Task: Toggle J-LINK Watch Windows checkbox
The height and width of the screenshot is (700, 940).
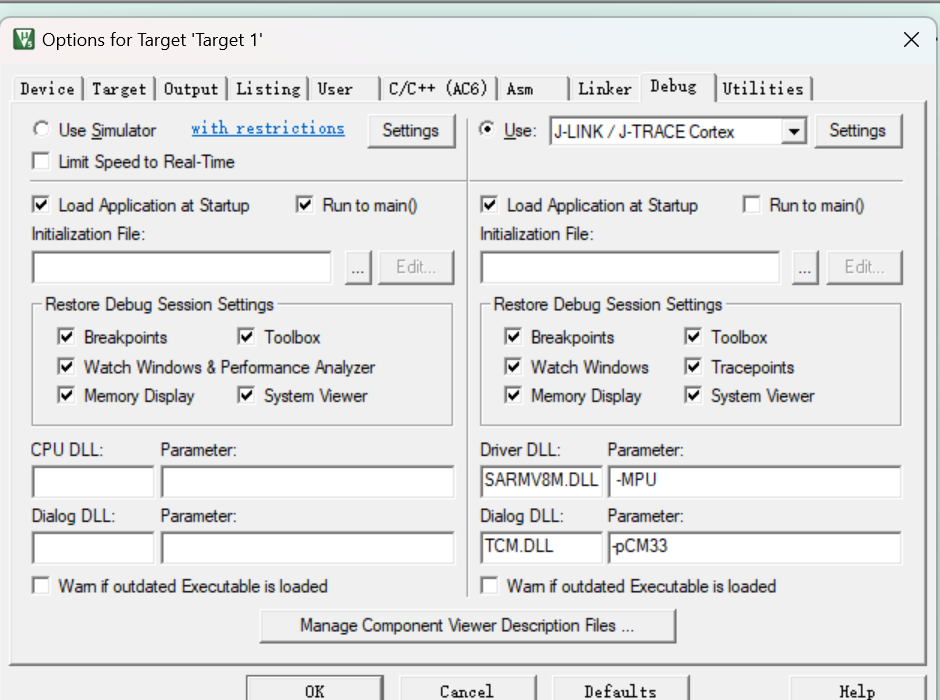Action: click(x=513, y=366)
